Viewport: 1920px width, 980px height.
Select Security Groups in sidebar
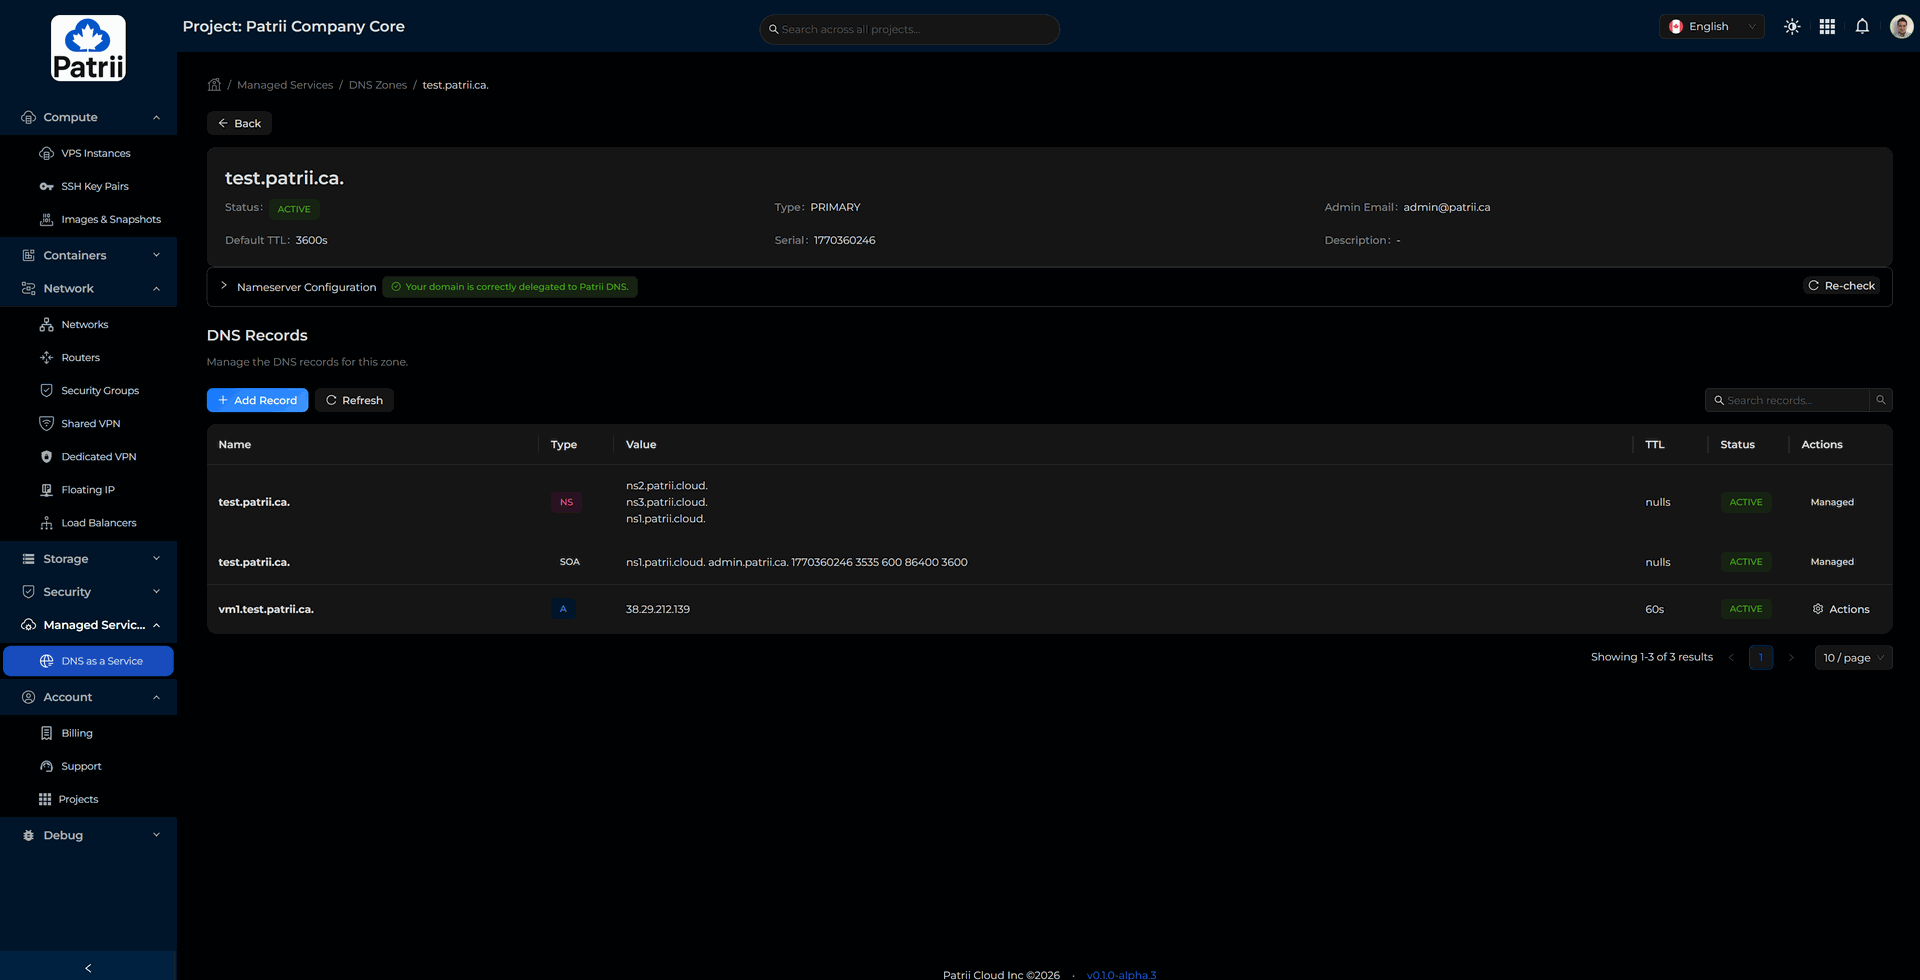(100, 391)
